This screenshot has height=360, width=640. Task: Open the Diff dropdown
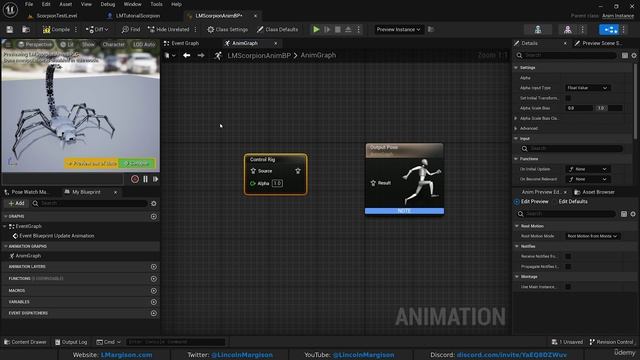97,29
